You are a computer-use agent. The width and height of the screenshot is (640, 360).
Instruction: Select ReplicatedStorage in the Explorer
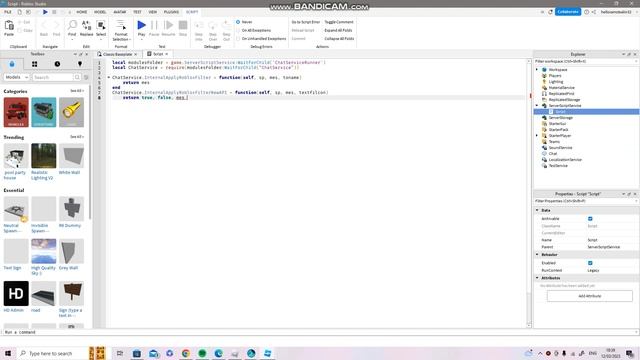click(x=564, y=100)
